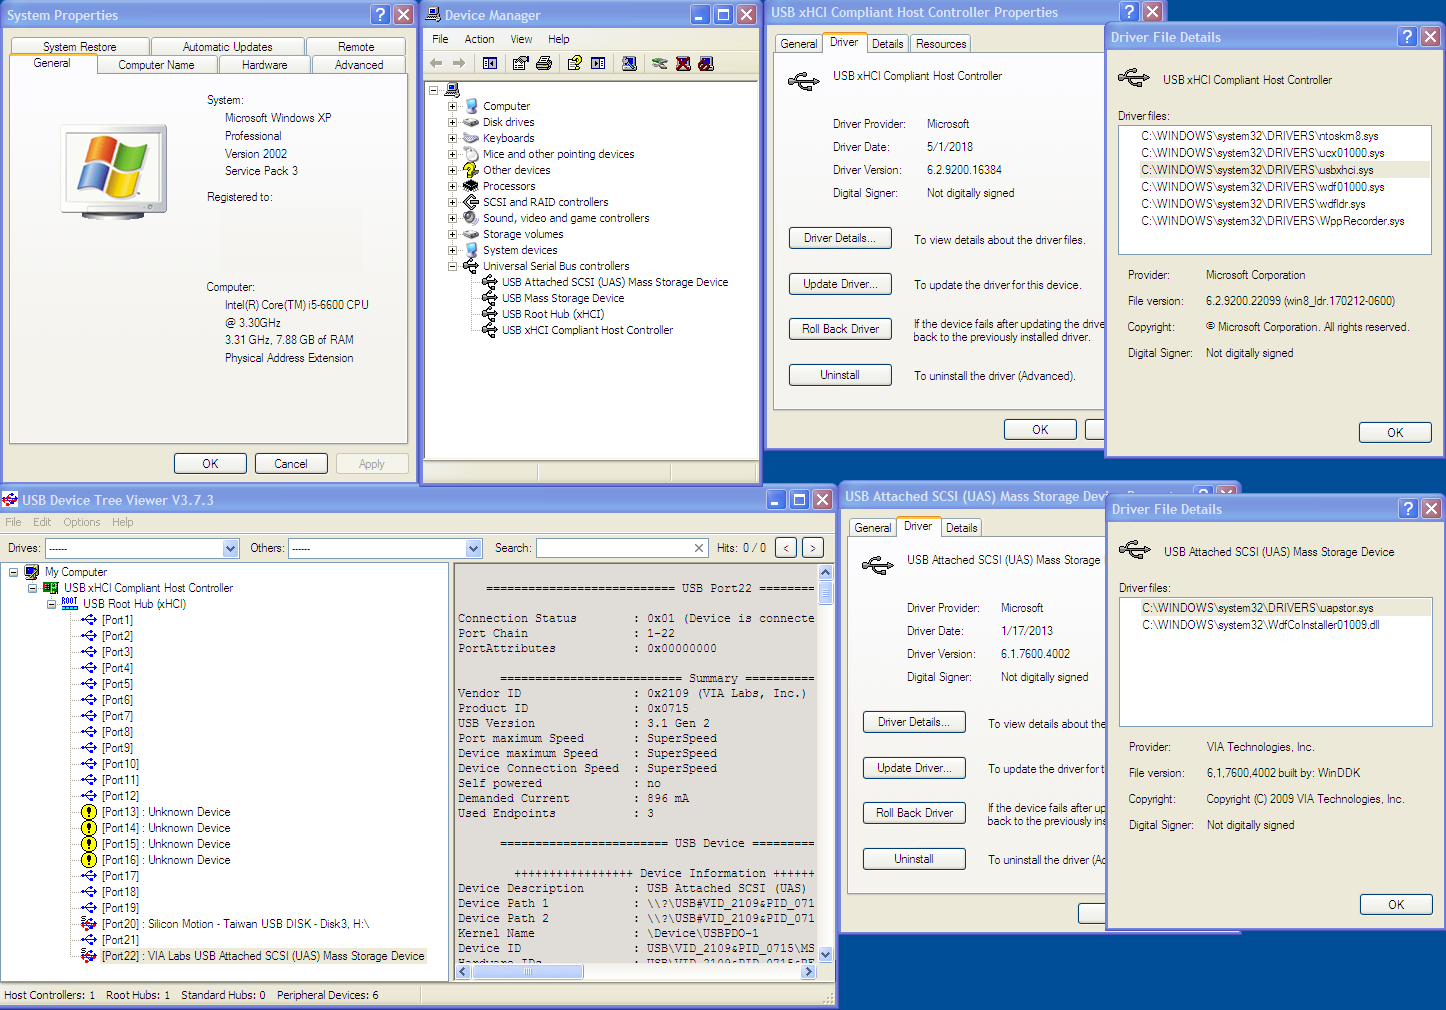Select the Processors chip icon
Viewport: 1446px width, 1010px height.
click(x=471, y=186)
